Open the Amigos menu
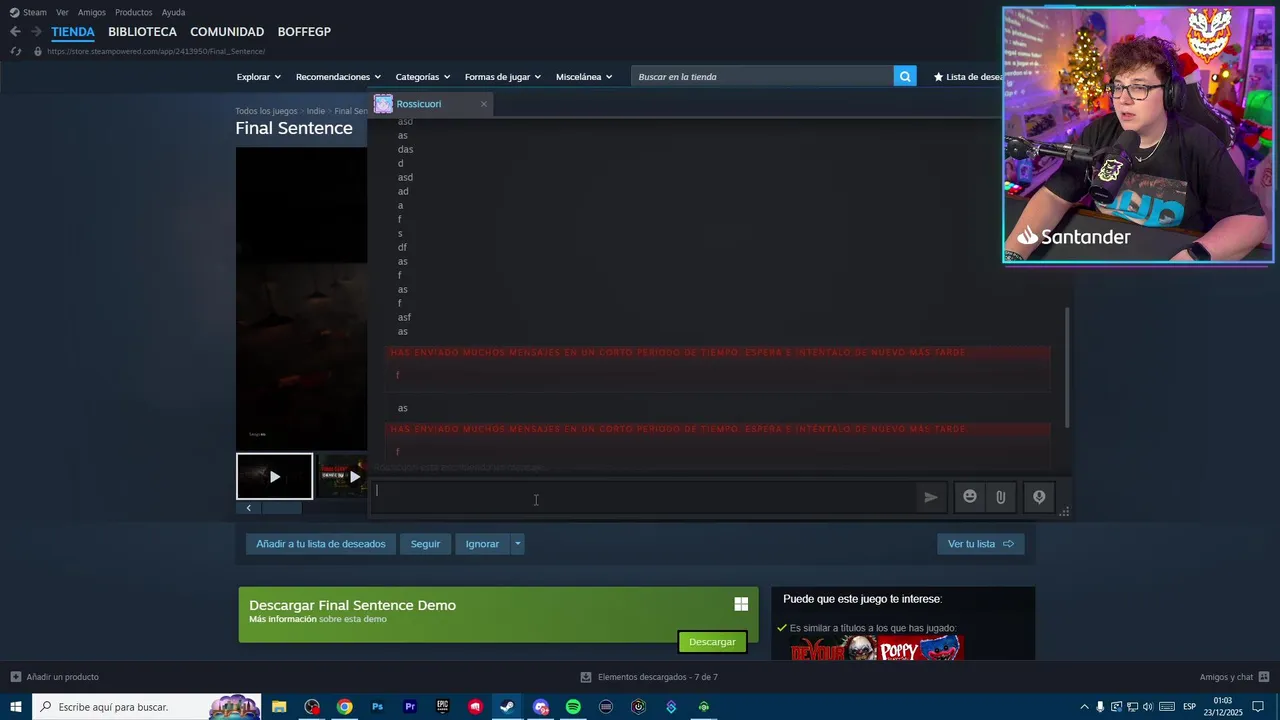The height and width of the screenshot is (720, 1280). point(92,12)
